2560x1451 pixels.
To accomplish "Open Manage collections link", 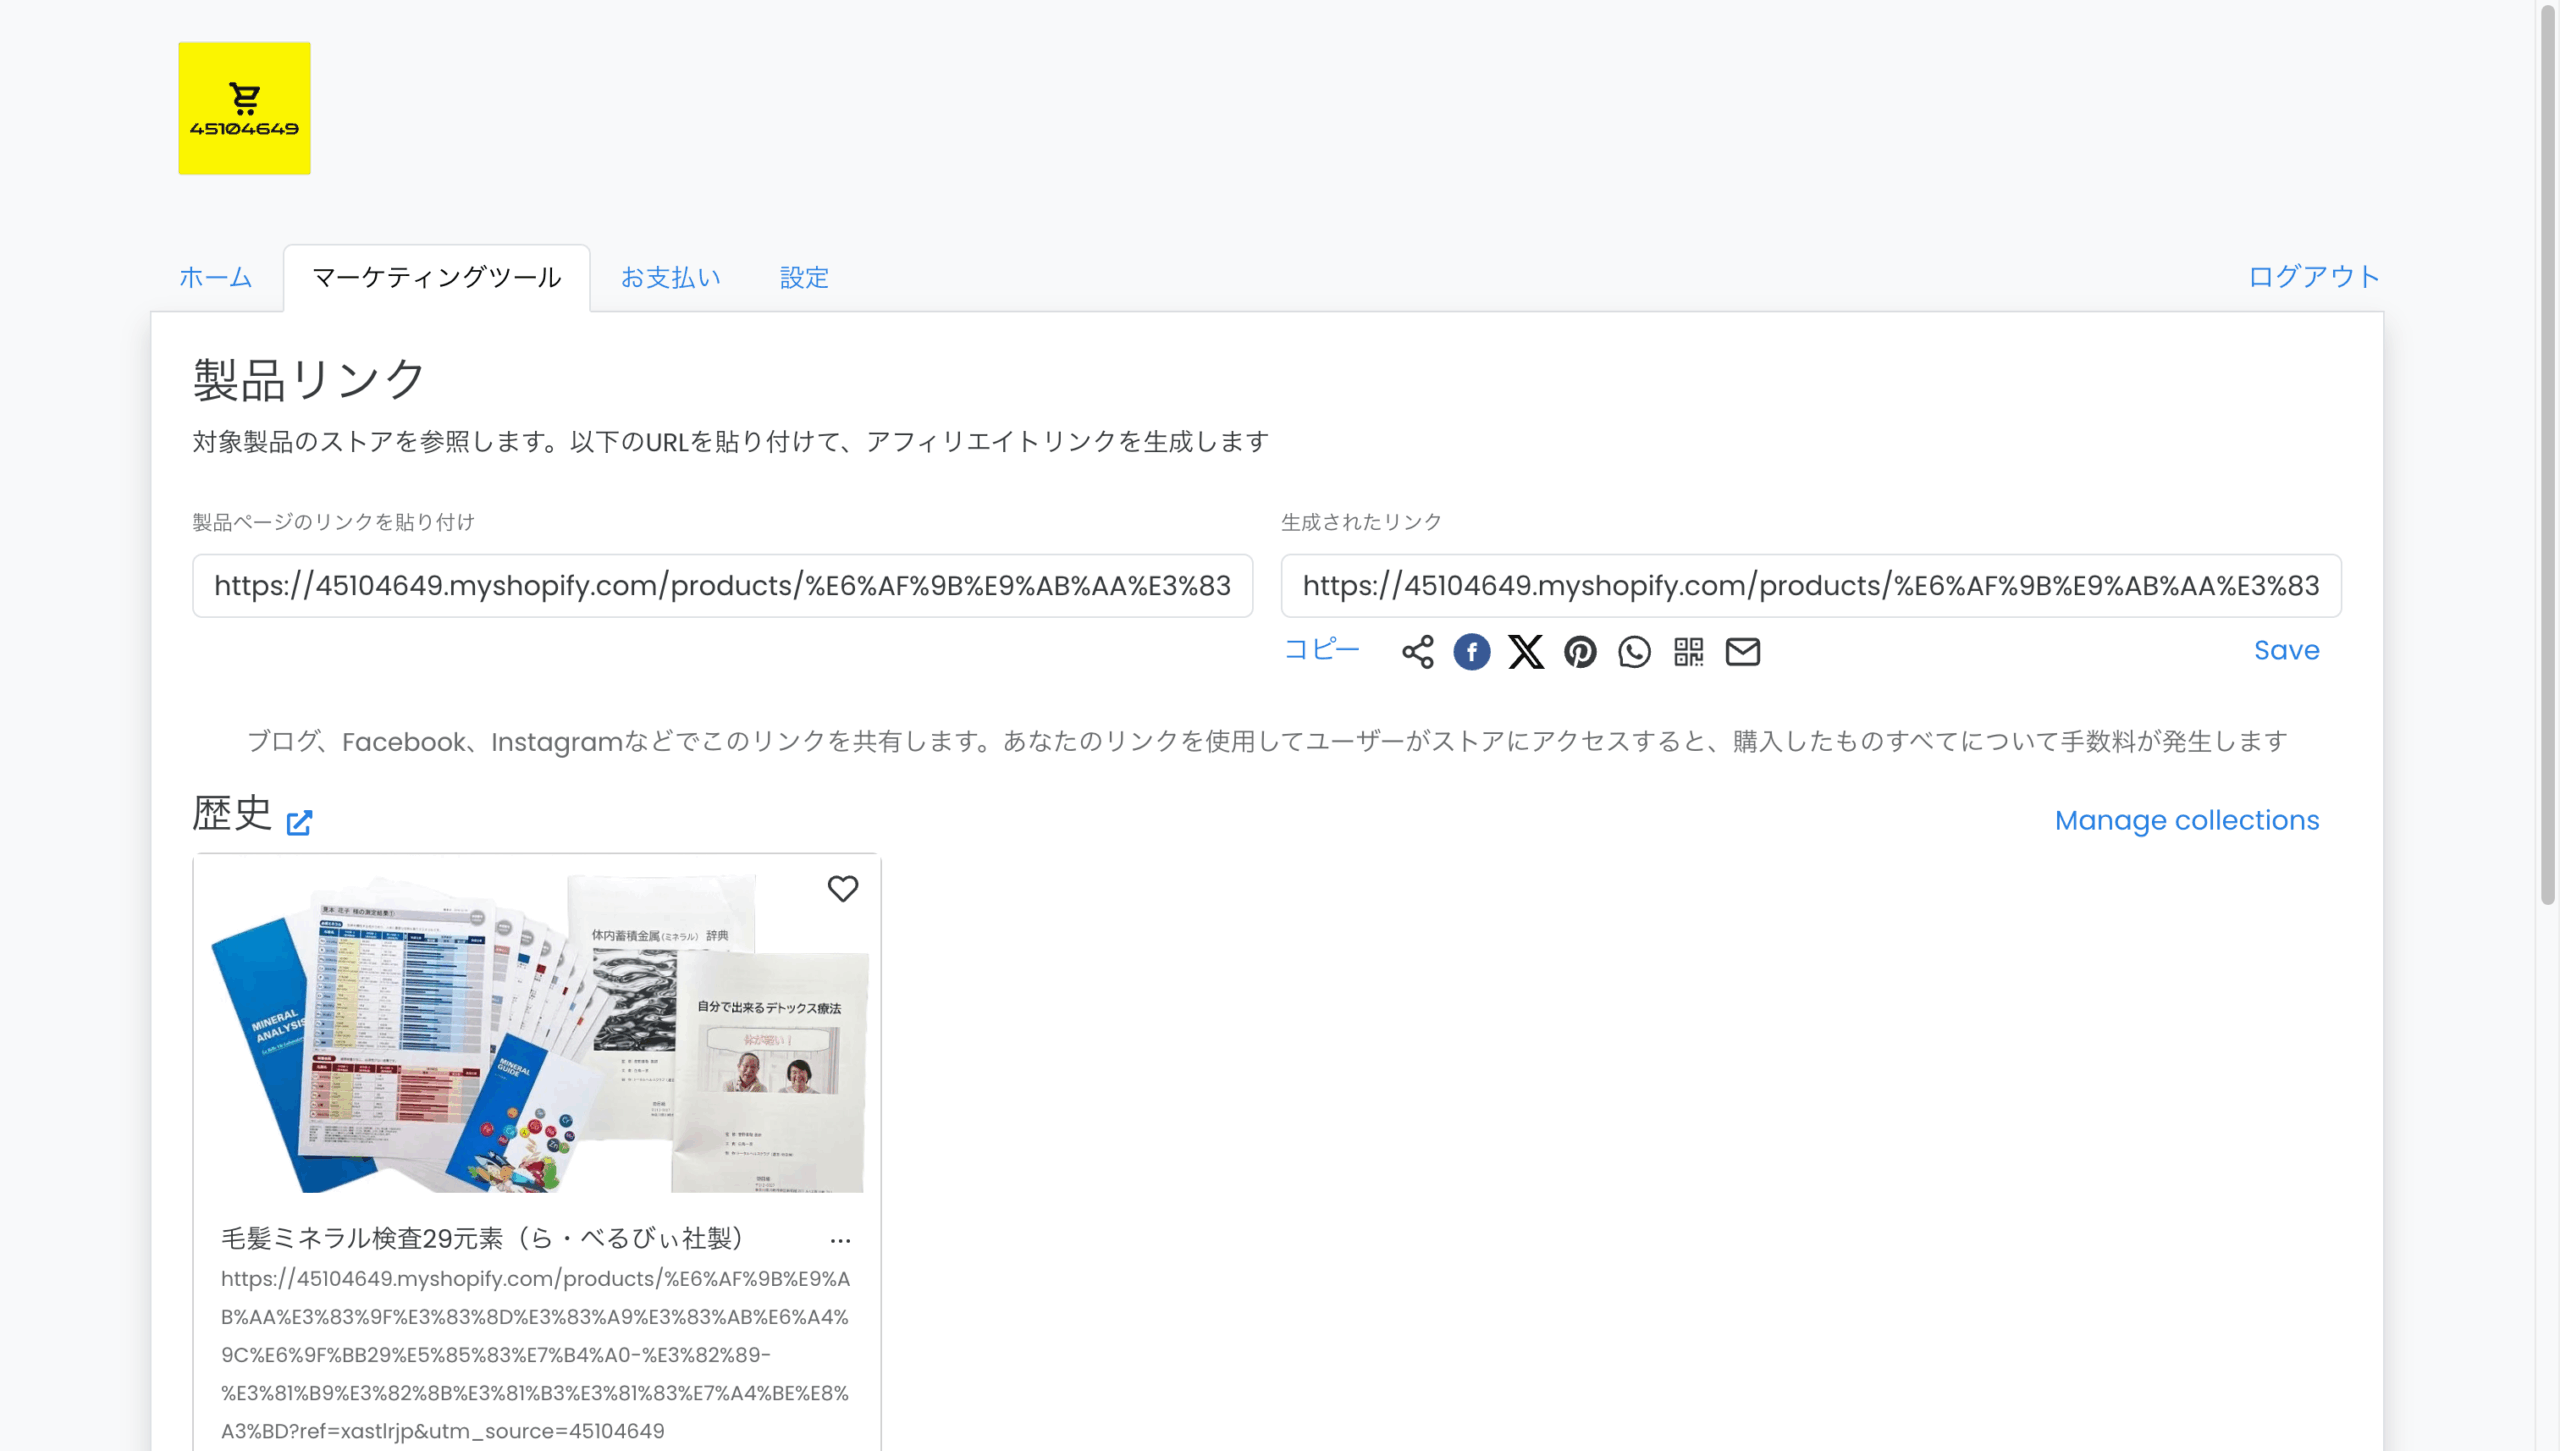I will pos(2186,820).
